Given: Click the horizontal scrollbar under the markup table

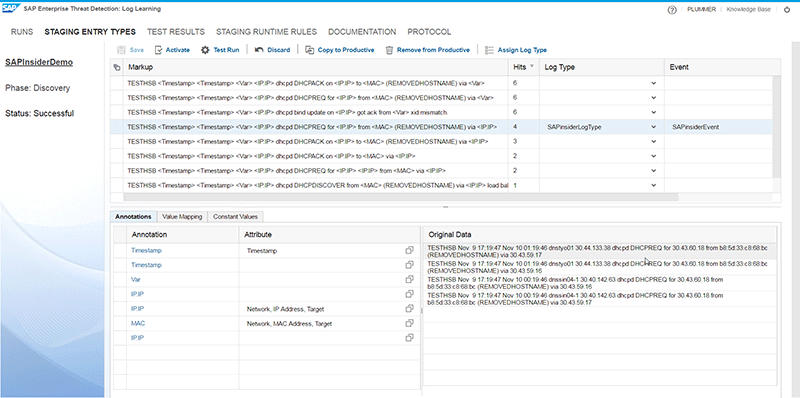Looking at the screenshot, I should coord(401,197).
